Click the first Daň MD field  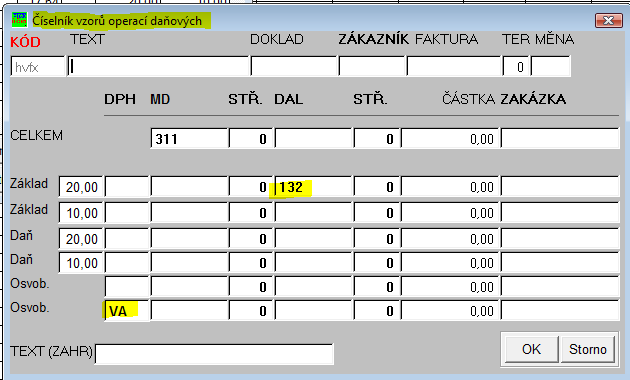[189, 239]
